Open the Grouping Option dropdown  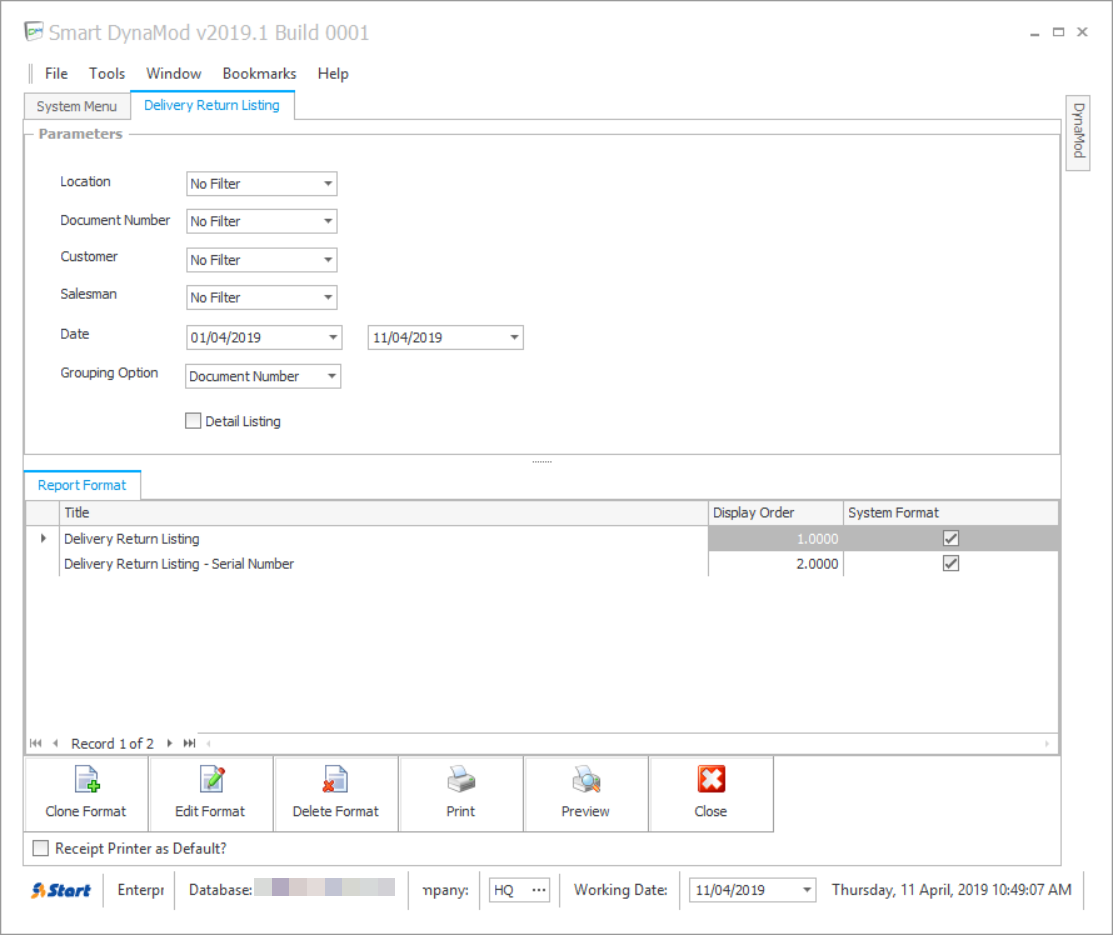click(331, 376)
